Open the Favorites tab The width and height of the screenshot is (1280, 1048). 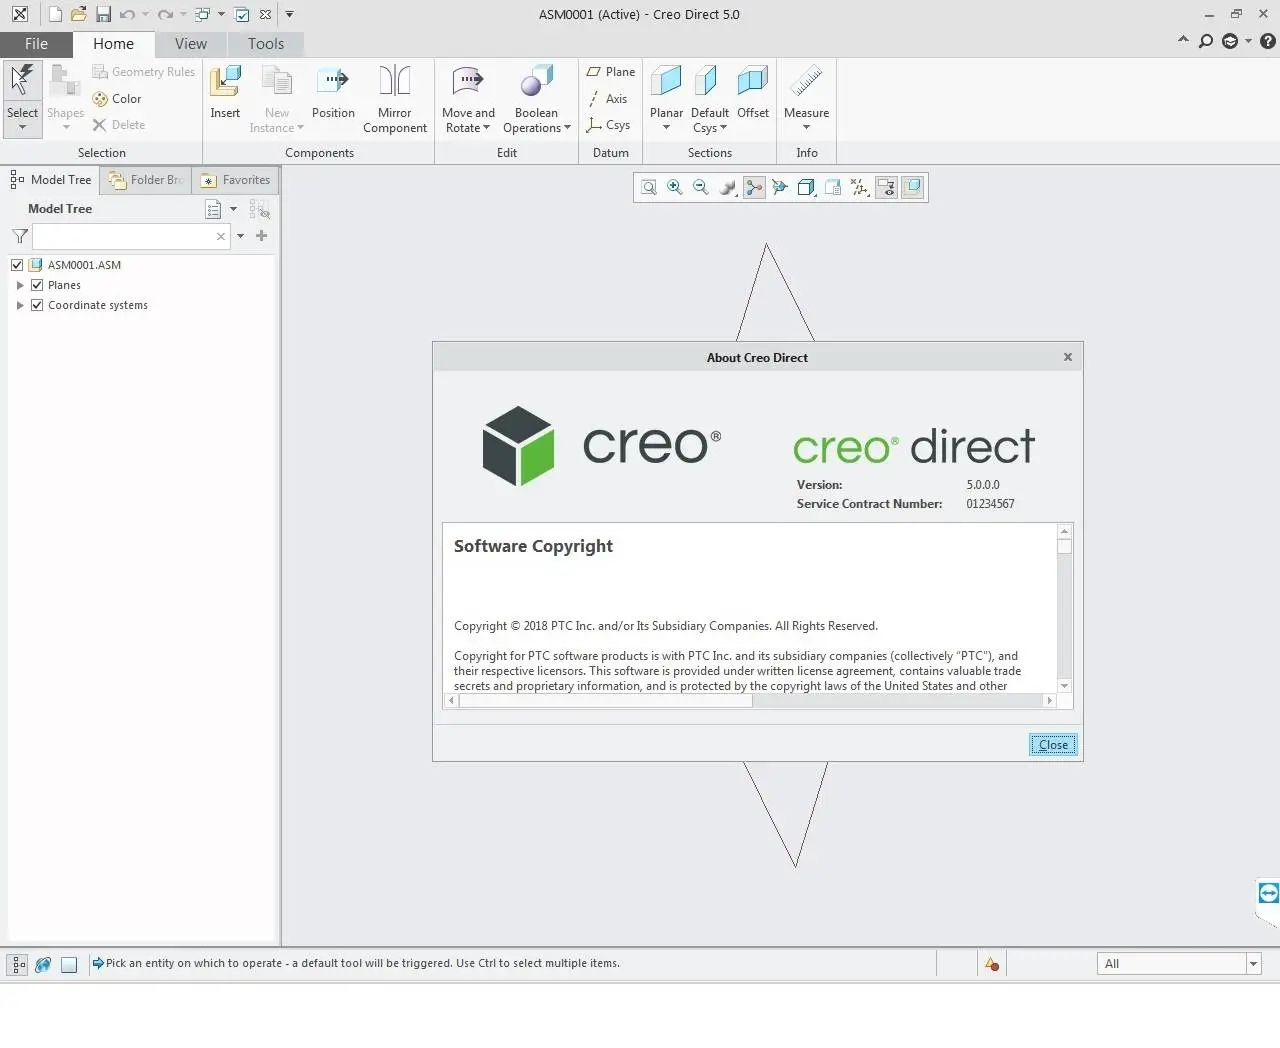tap(236, 180)
